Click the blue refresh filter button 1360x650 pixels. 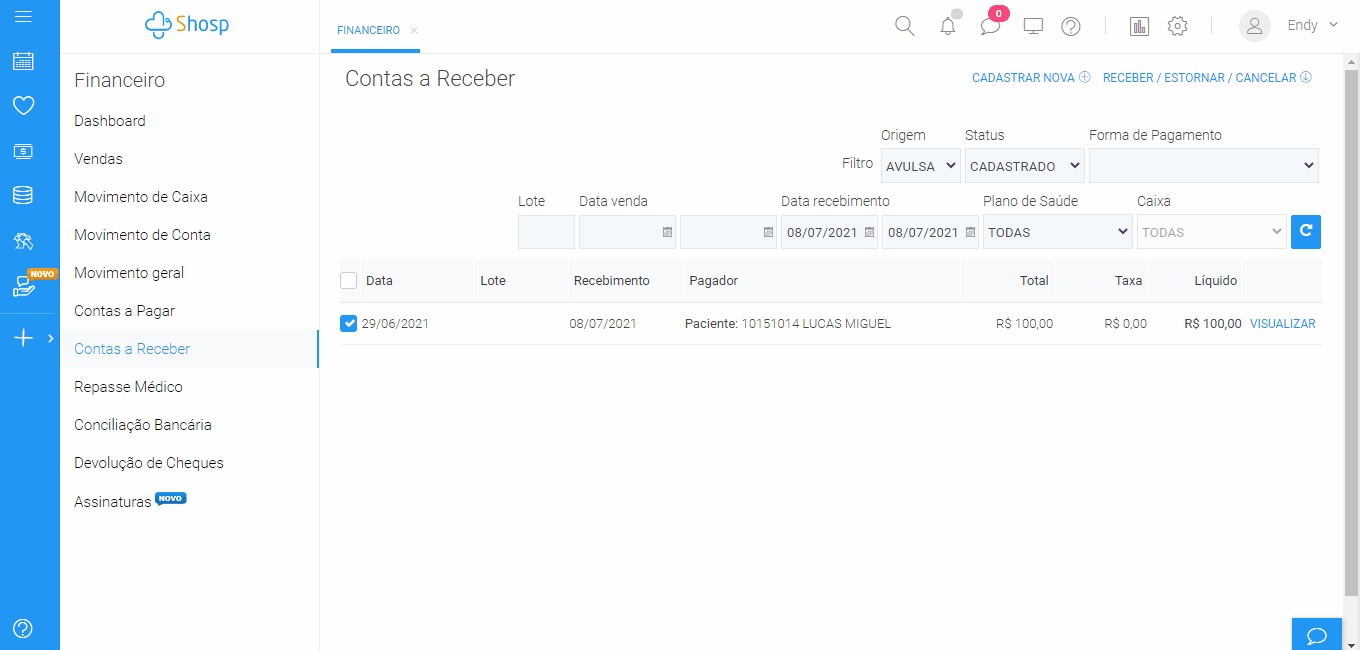[x=1305, y=232]
